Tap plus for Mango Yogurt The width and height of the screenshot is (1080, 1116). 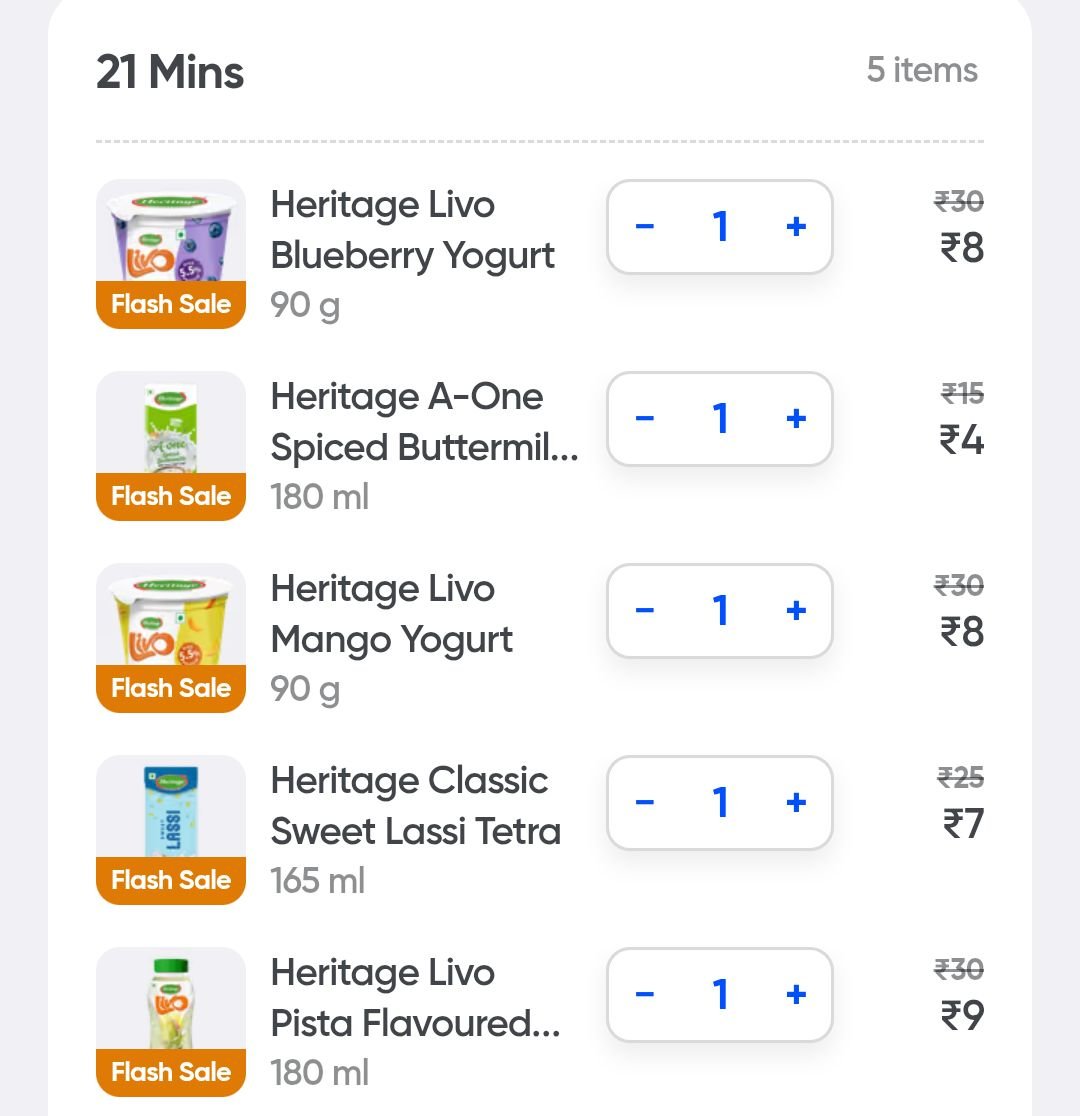(796, 611)
